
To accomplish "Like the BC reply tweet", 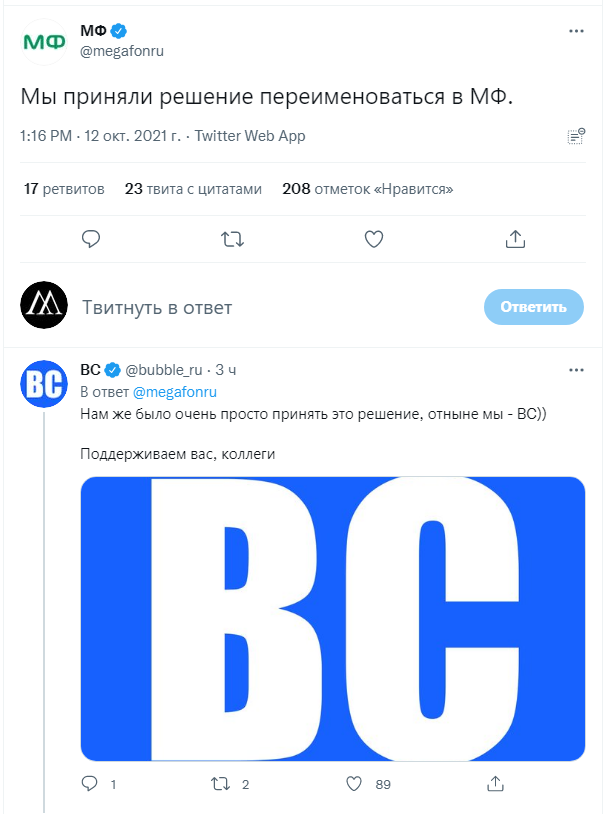I will (x=355, y=785).
